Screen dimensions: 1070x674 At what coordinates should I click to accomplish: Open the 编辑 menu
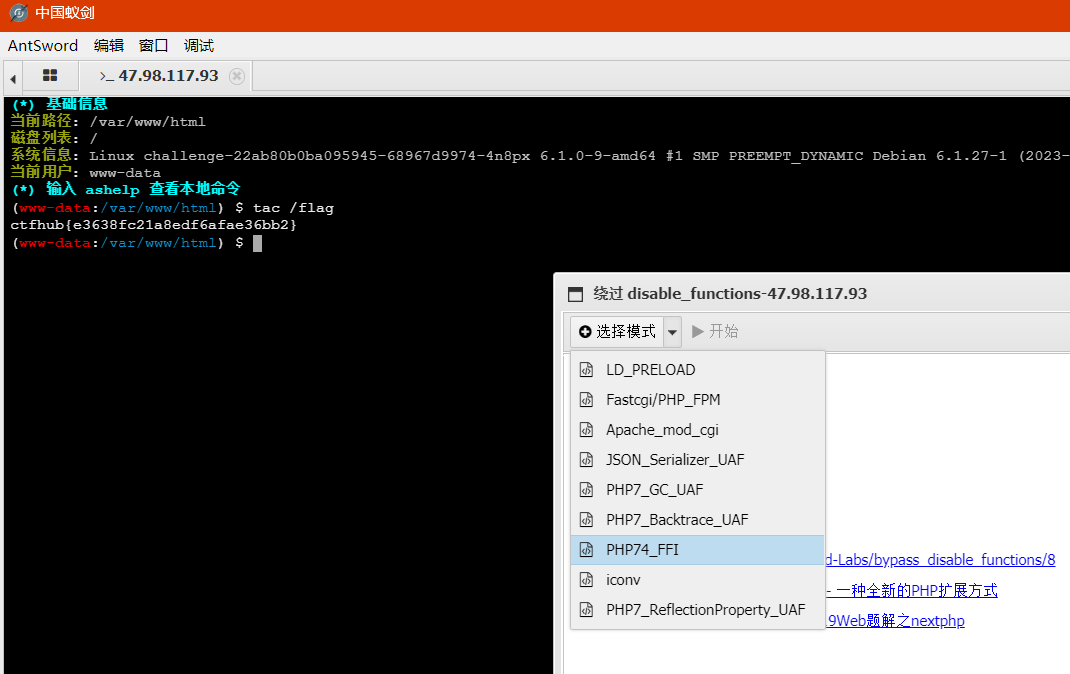(108, 45)
